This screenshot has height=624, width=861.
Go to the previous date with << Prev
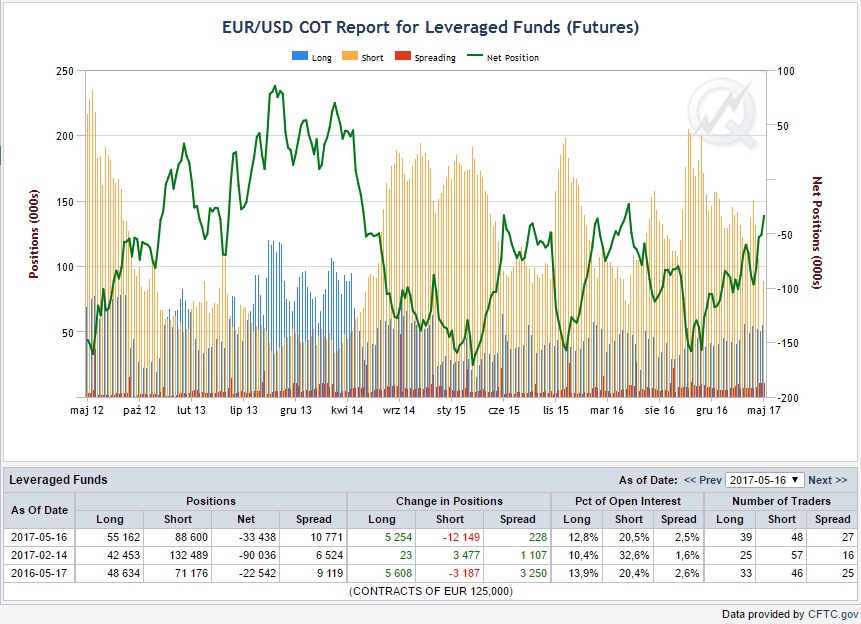[703, 480]
